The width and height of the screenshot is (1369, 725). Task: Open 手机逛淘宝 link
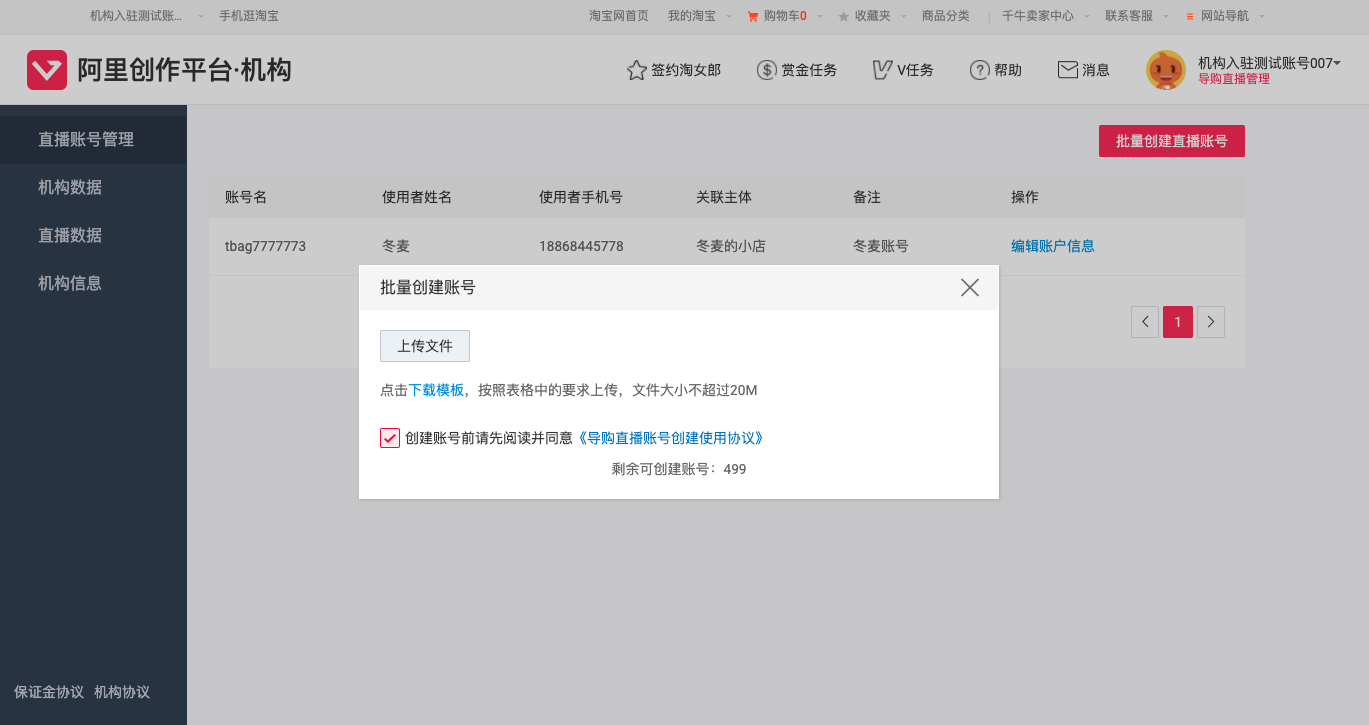(x=249, y=16)
